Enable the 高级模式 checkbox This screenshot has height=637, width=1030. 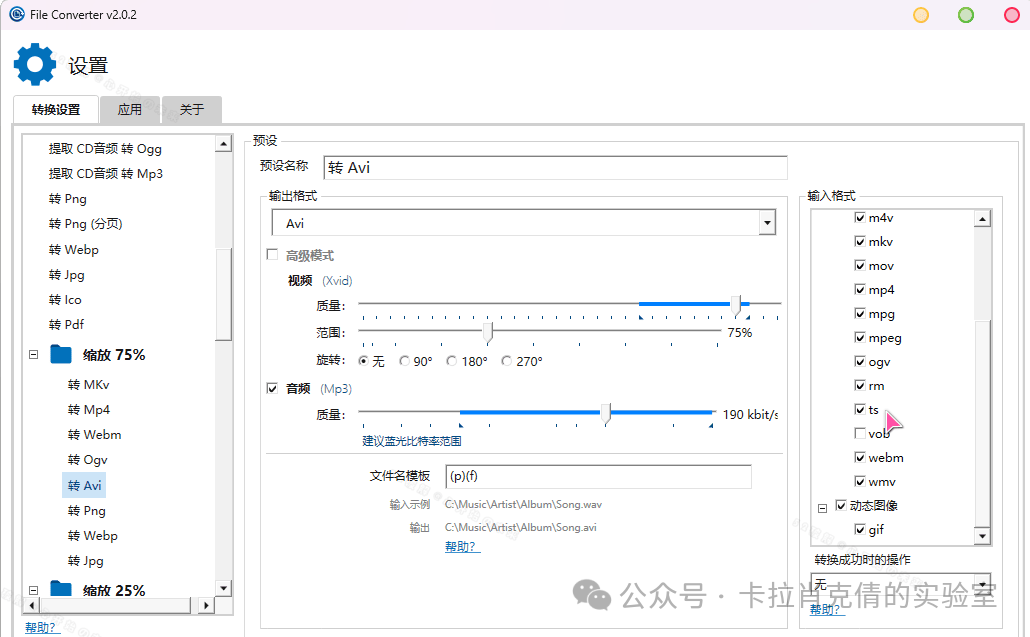point(272,254)
